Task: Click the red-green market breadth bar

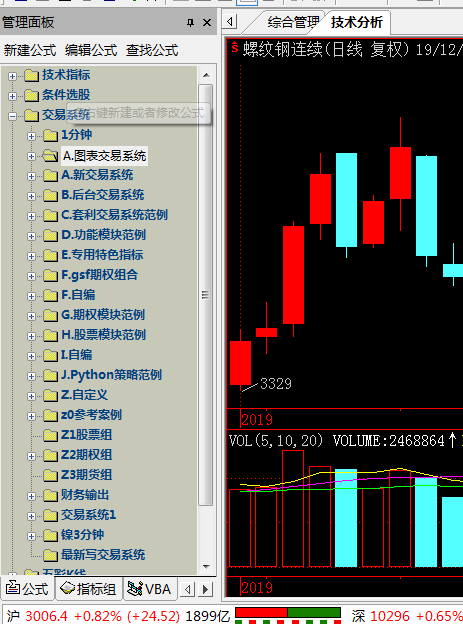Action: tap(288, 612)
